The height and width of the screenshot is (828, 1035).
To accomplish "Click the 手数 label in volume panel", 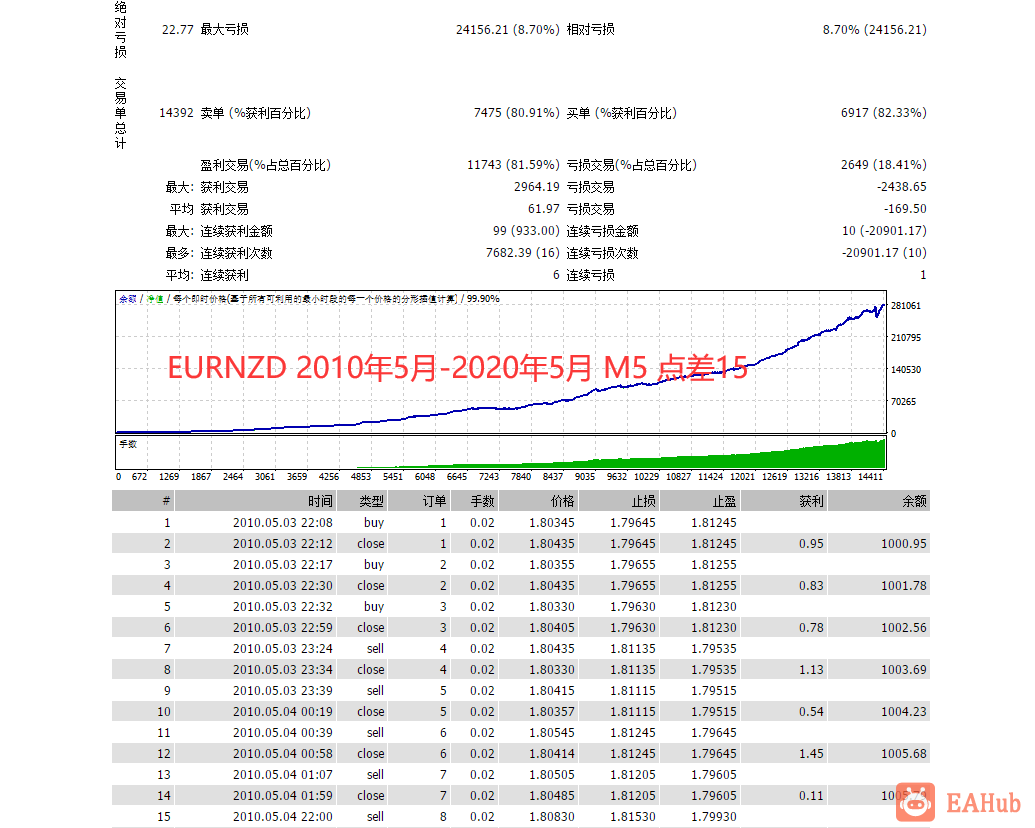I will [x=127, y=444].
